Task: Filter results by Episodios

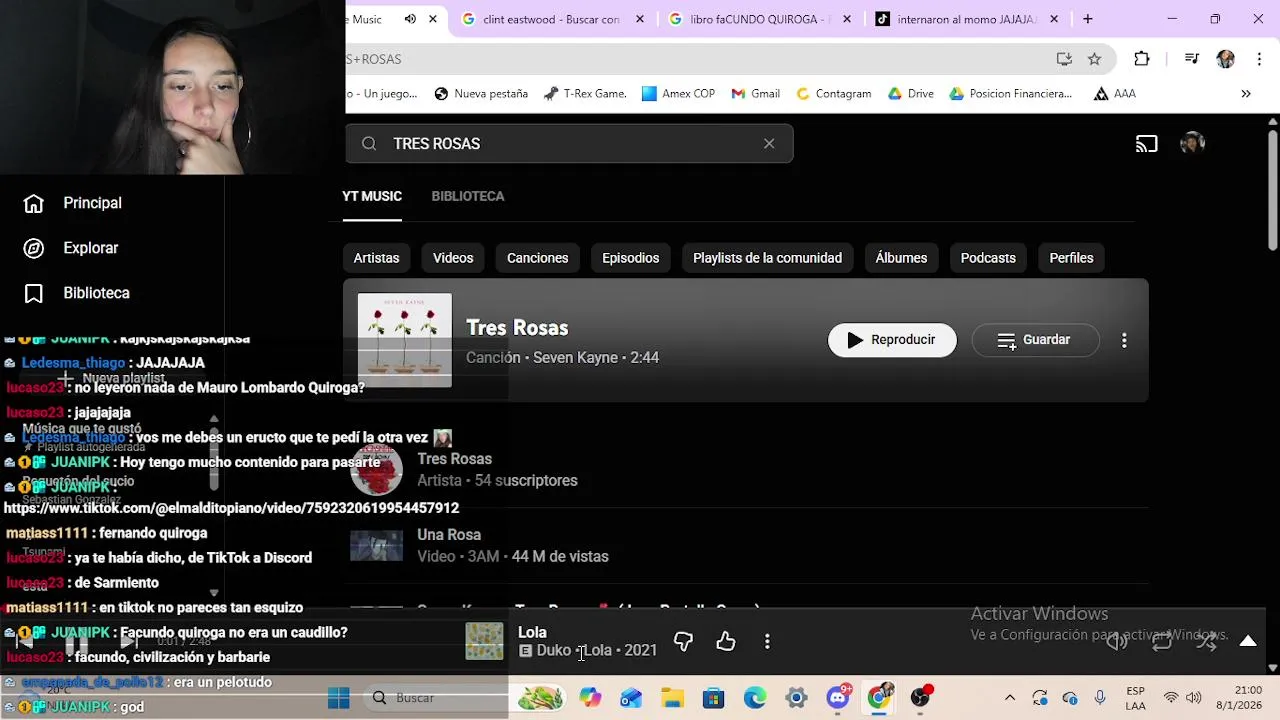Action: click(x=630, y=258)
